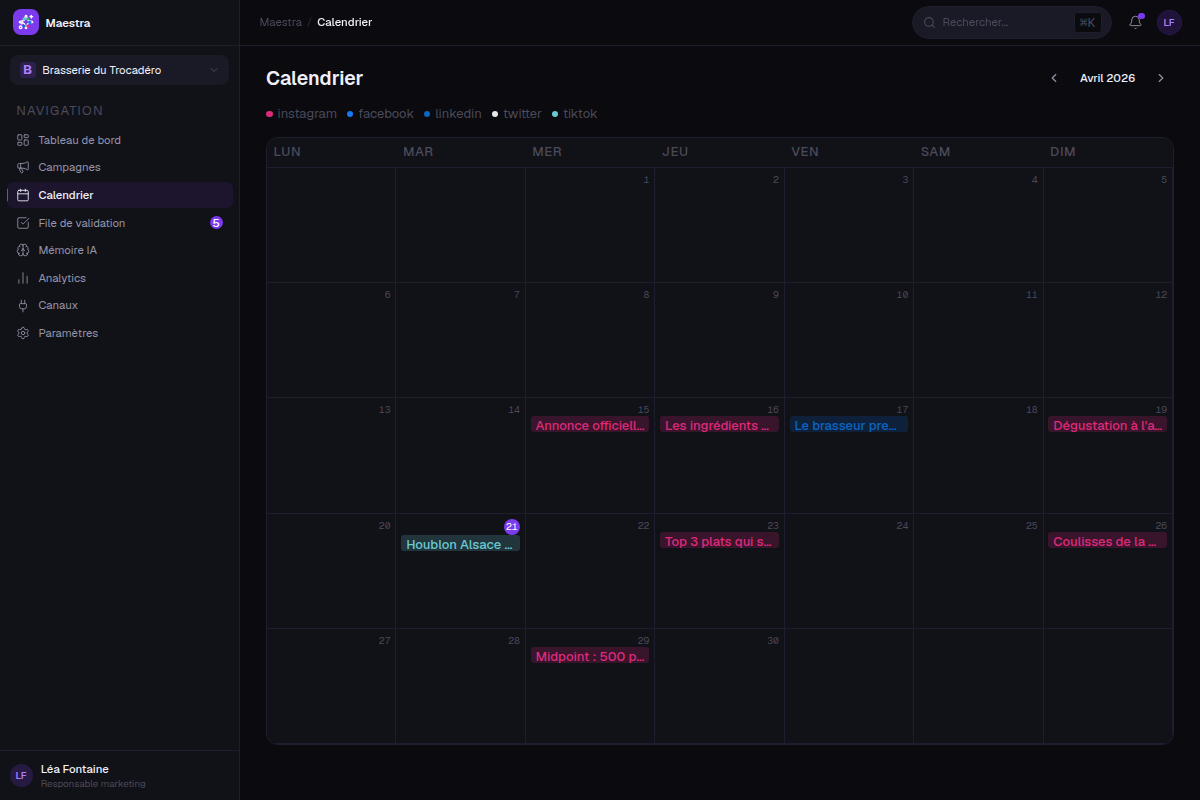Click the File de validation badge 5
This screenshot has width=1200, height=800.
(216, 223)
